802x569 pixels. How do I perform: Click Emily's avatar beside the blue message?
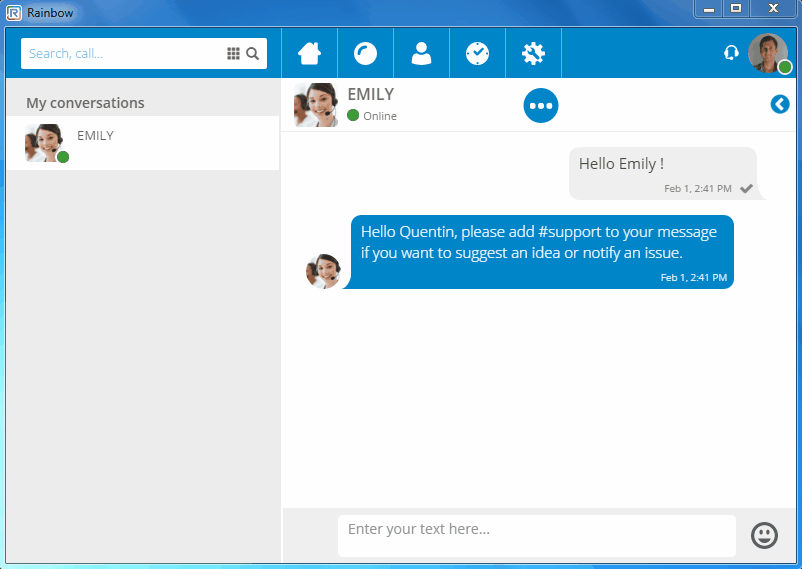click(x=323, y=271)
